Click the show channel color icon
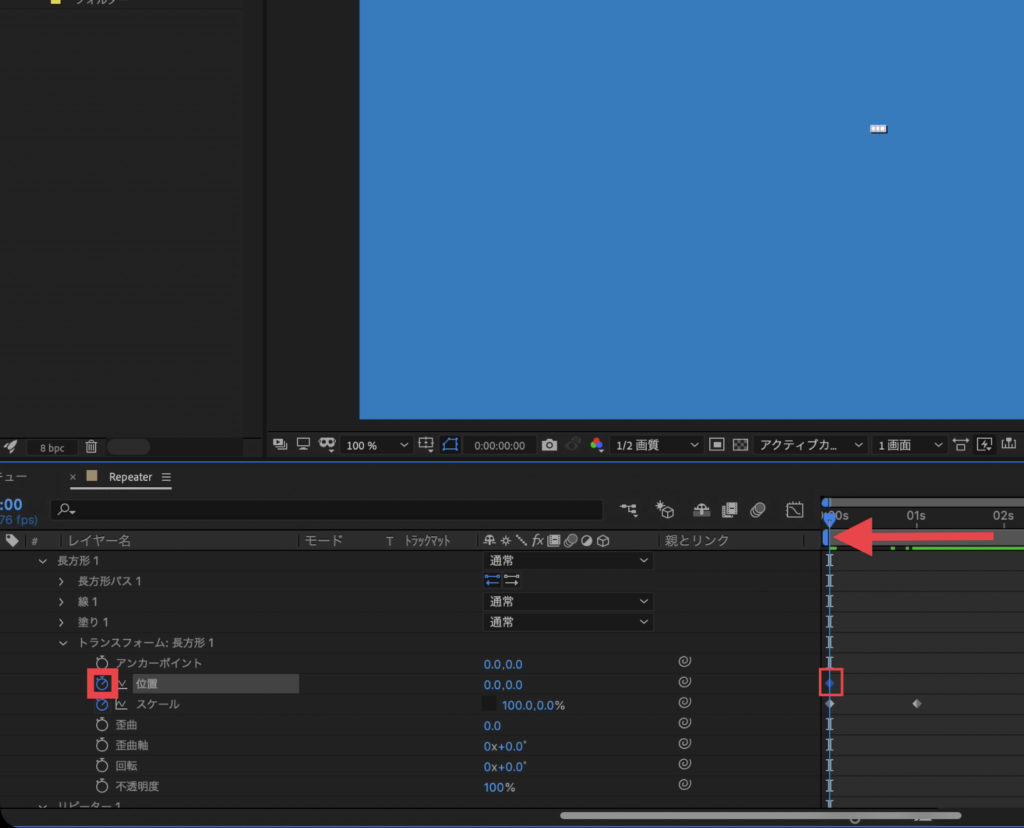 pos(597,445)
